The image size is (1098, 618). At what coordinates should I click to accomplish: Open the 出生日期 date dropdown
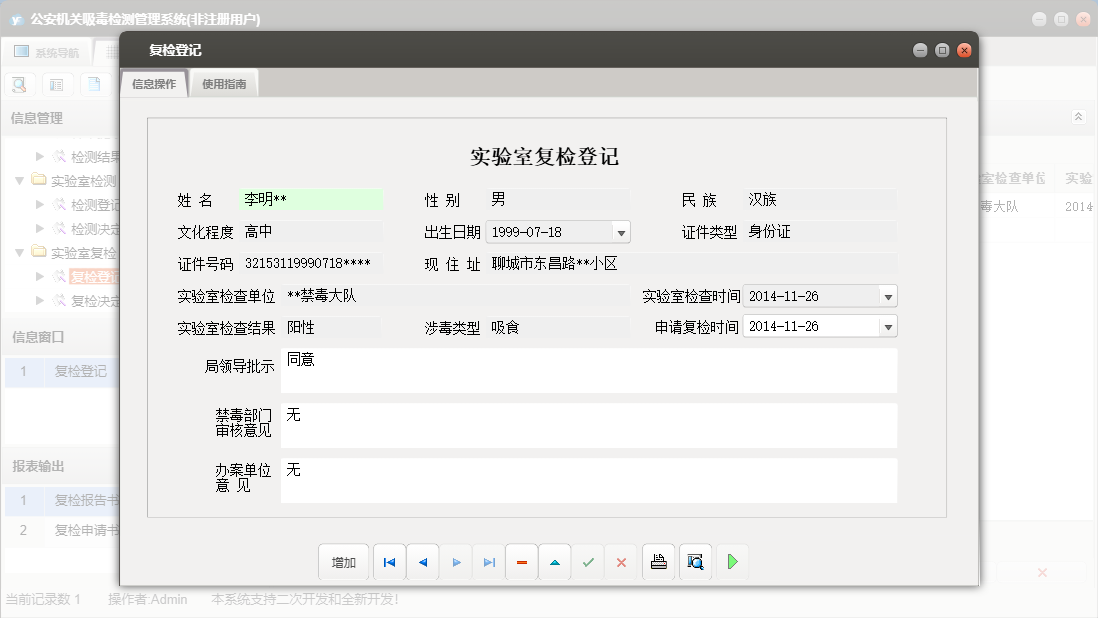[621, 232]
